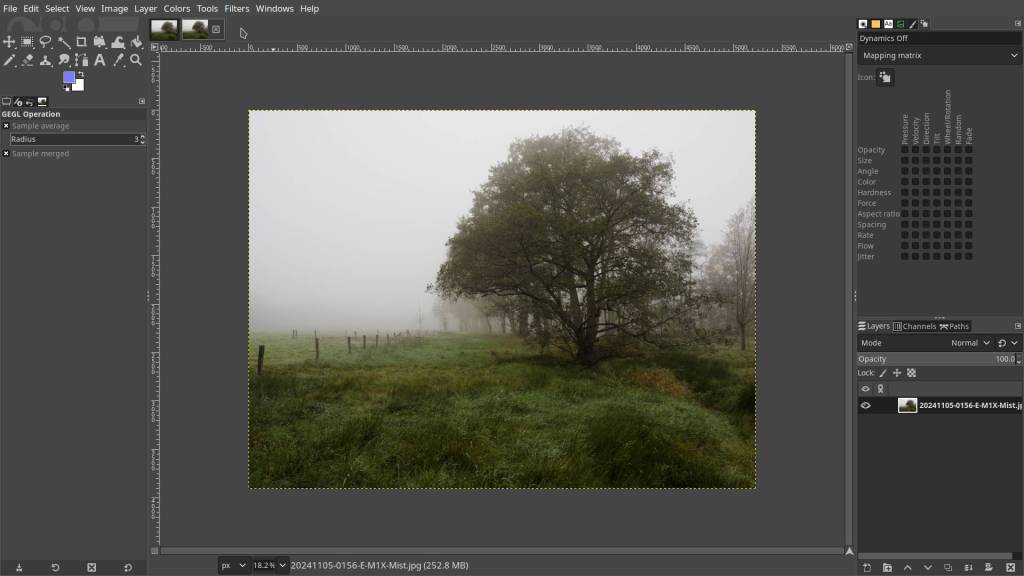Activate the Crop tool
This screenshot has width=1024, height=576.
pos(81,42)
